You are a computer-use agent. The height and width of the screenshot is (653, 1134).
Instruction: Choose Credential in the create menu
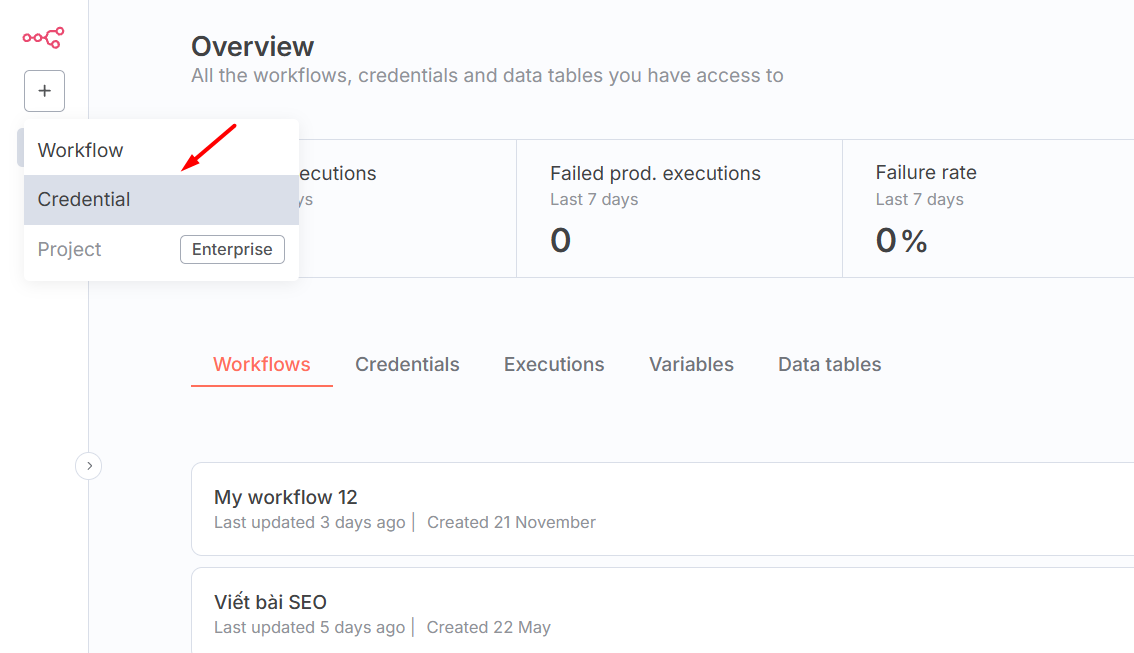pos(84,200)
